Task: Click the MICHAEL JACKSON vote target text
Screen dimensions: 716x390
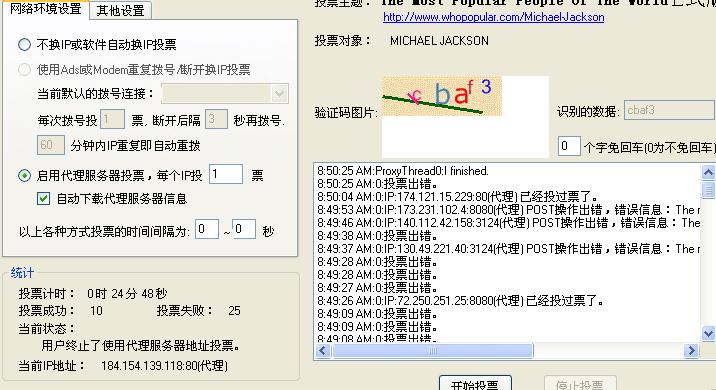Action: click(439, 41)
